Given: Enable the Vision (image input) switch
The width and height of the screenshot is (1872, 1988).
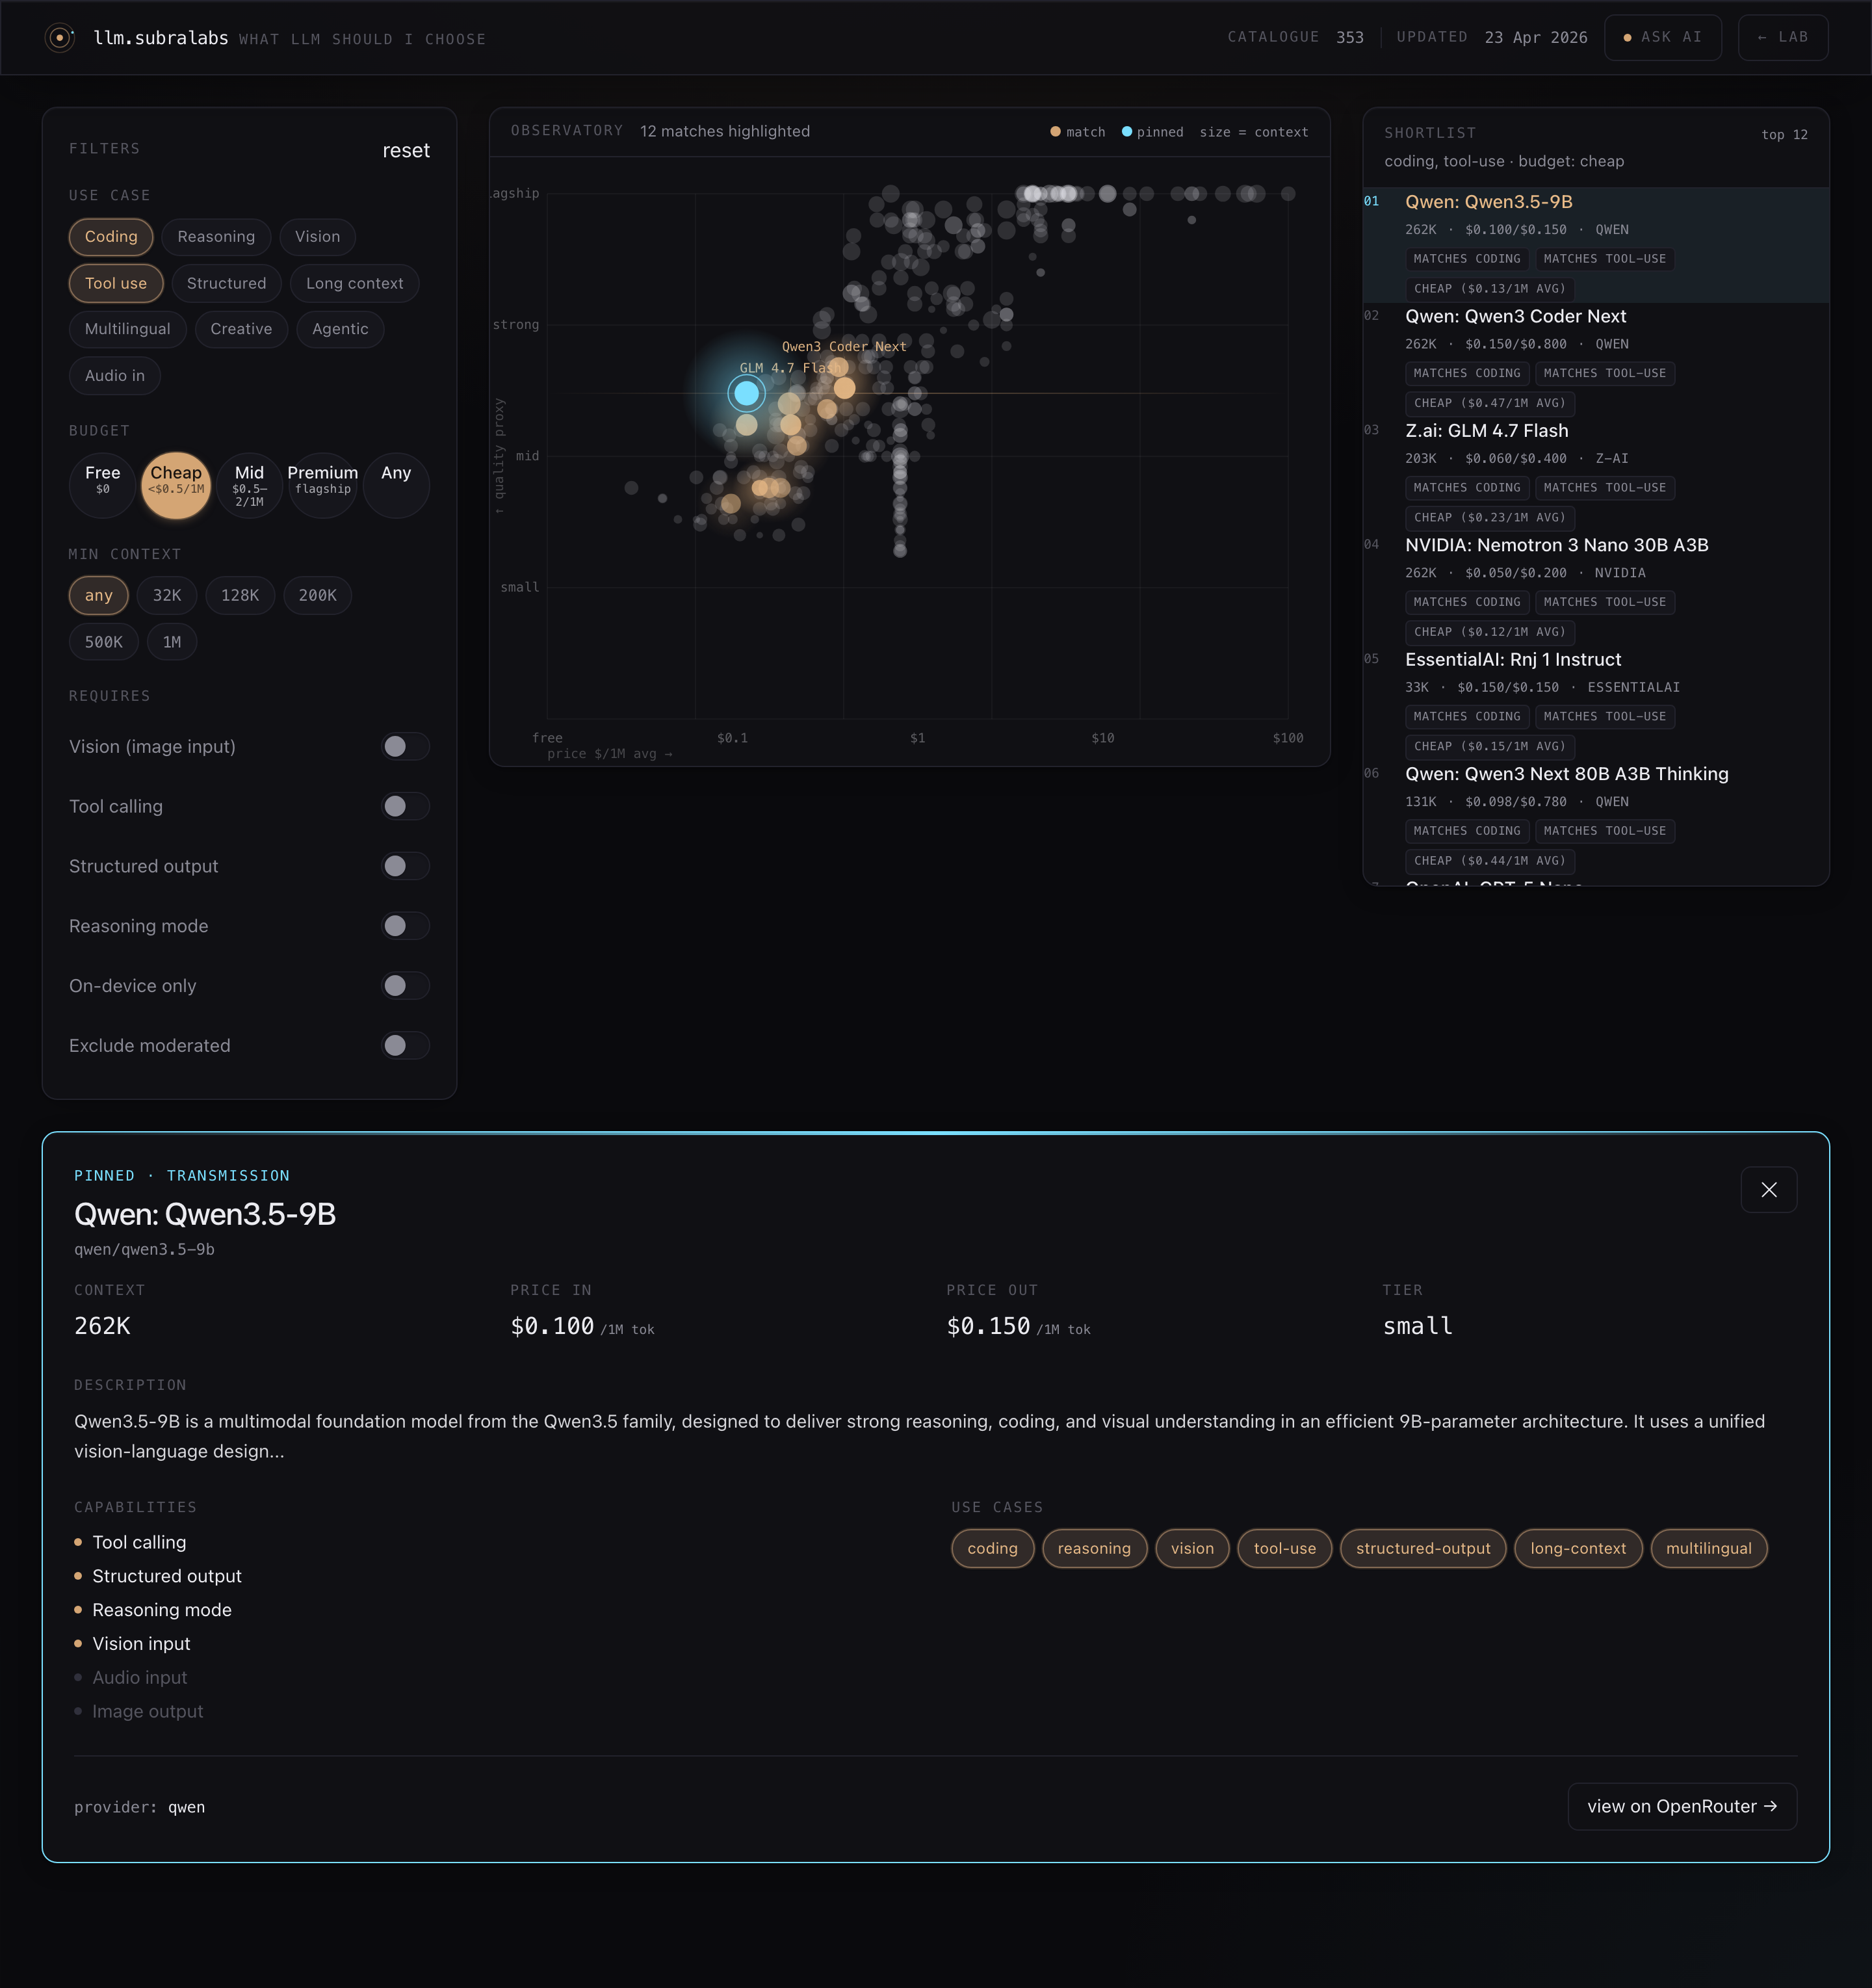Looking at the screenshot, I should pos(405,746).
